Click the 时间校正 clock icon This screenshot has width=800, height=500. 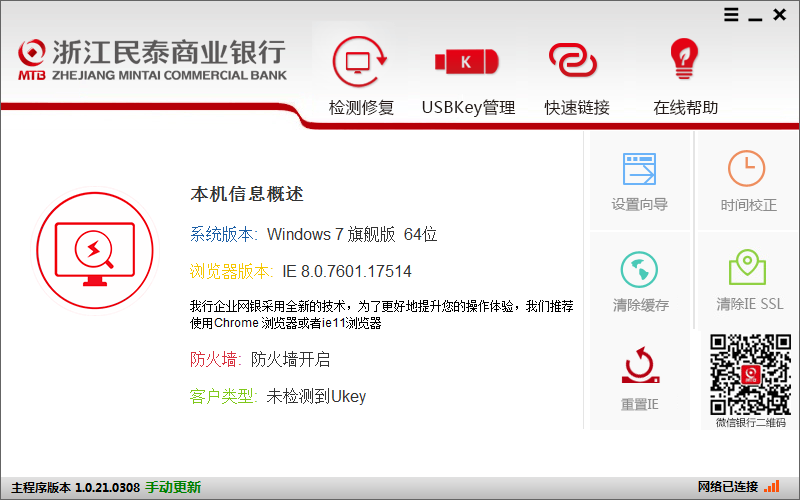click(746, 168)
